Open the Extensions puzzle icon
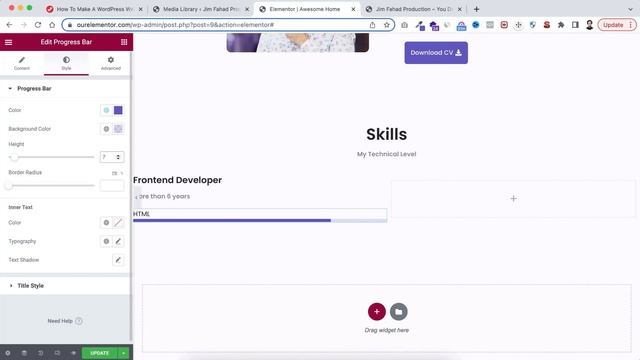This screenshot has width=640, height=360. click(x=561, y=25)
